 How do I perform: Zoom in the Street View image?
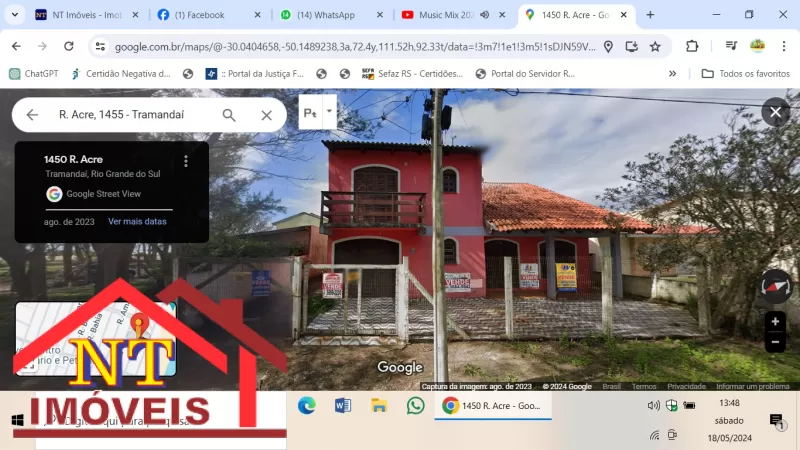tap(775, 321)
